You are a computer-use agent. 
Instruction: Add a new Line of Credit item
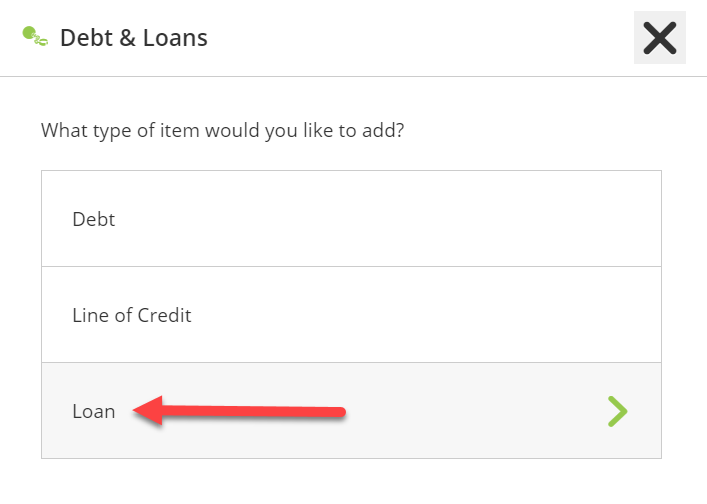(x=351, y=315)
